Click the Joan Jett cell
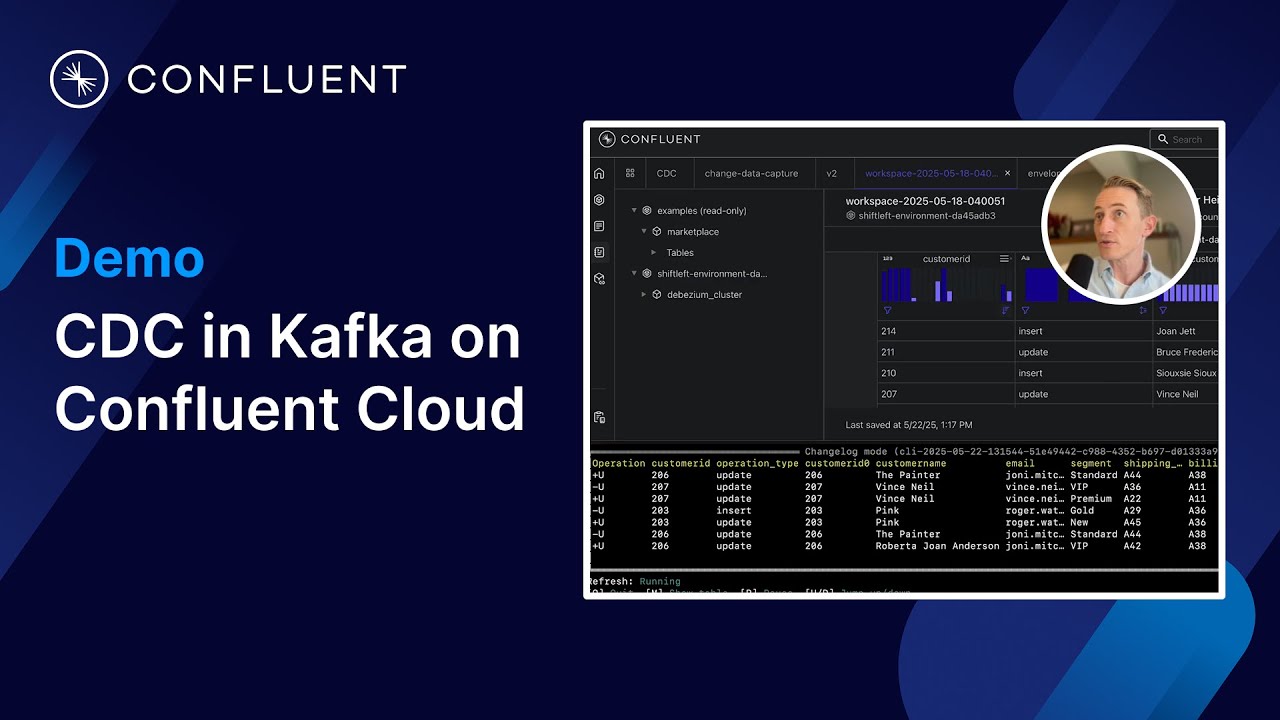 point(1187,331)
